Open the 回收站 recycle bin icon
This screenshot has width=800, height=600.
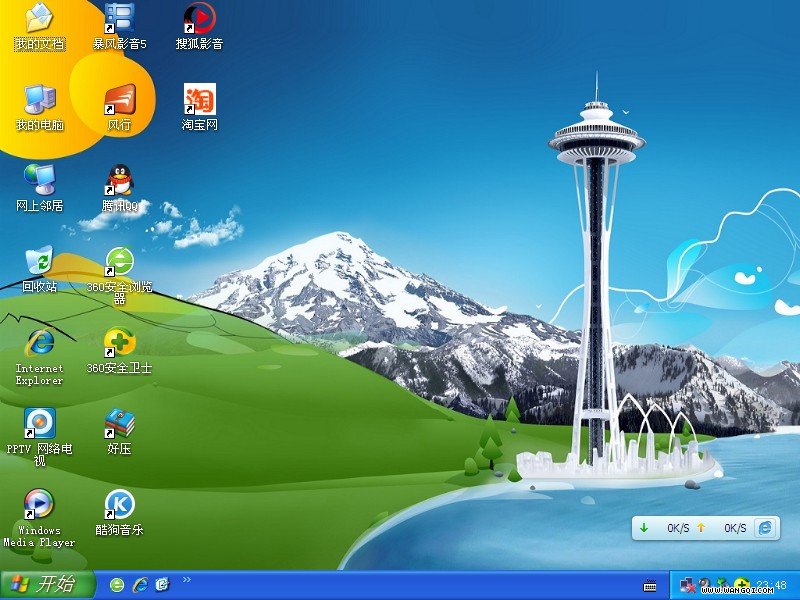click(39, 269)
